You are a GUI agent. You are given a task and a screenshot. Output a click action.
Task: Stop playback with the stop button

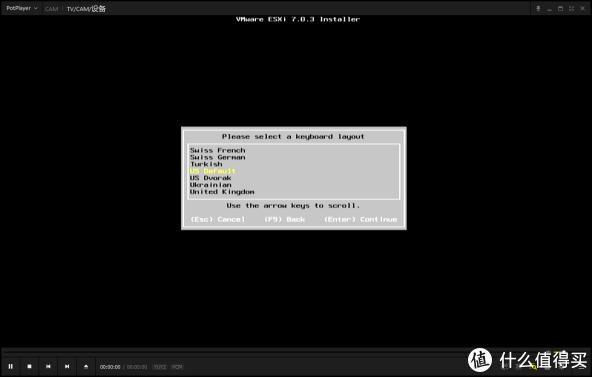coord(29,366)
